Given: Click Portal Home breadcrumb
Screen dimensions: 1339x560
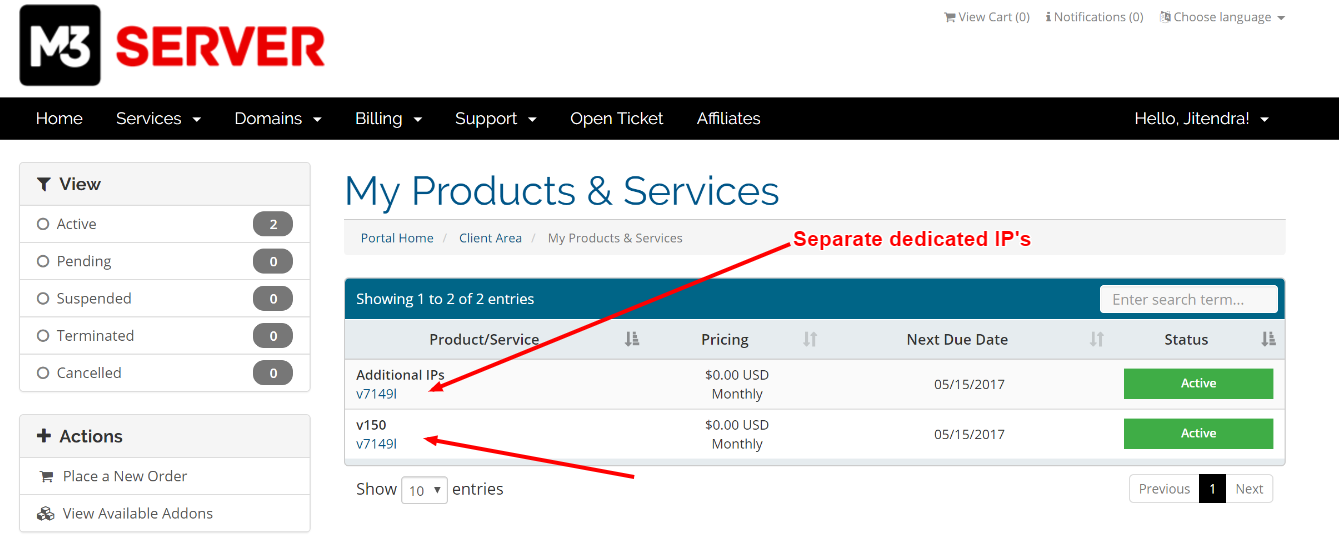Looking at the screenshot, I should pyautogui.click(x=397, y=238).
